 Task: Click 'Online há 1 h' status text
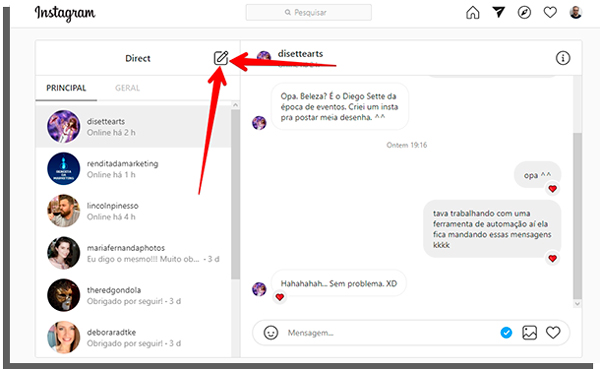[111, 175]
